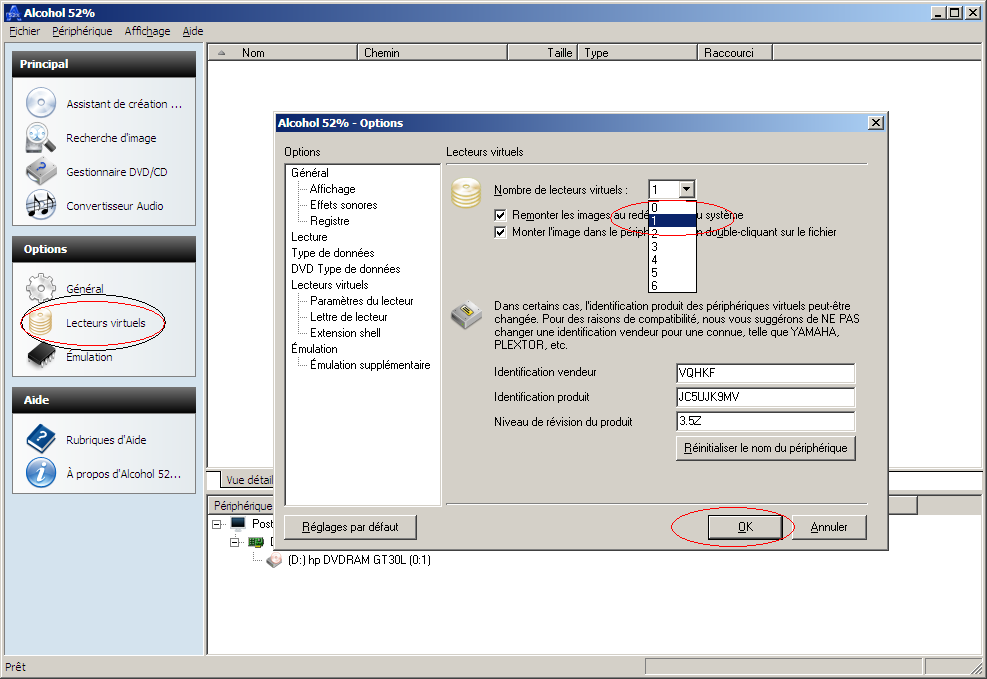The height and width of the screenshot is (679, 987).
Task: Open Lecteurs virtuels link in sidebar
Action: coord(106,323)
